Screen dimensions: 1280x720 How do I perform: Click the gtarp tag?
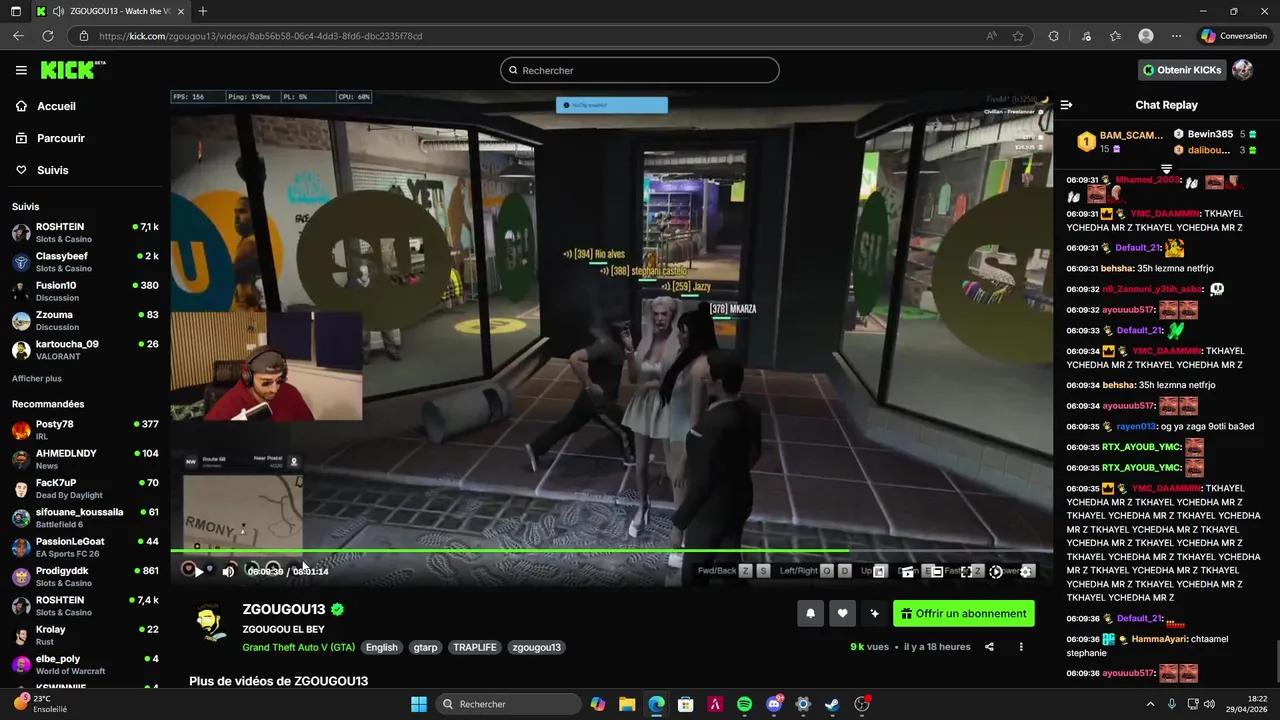point(425,647)
